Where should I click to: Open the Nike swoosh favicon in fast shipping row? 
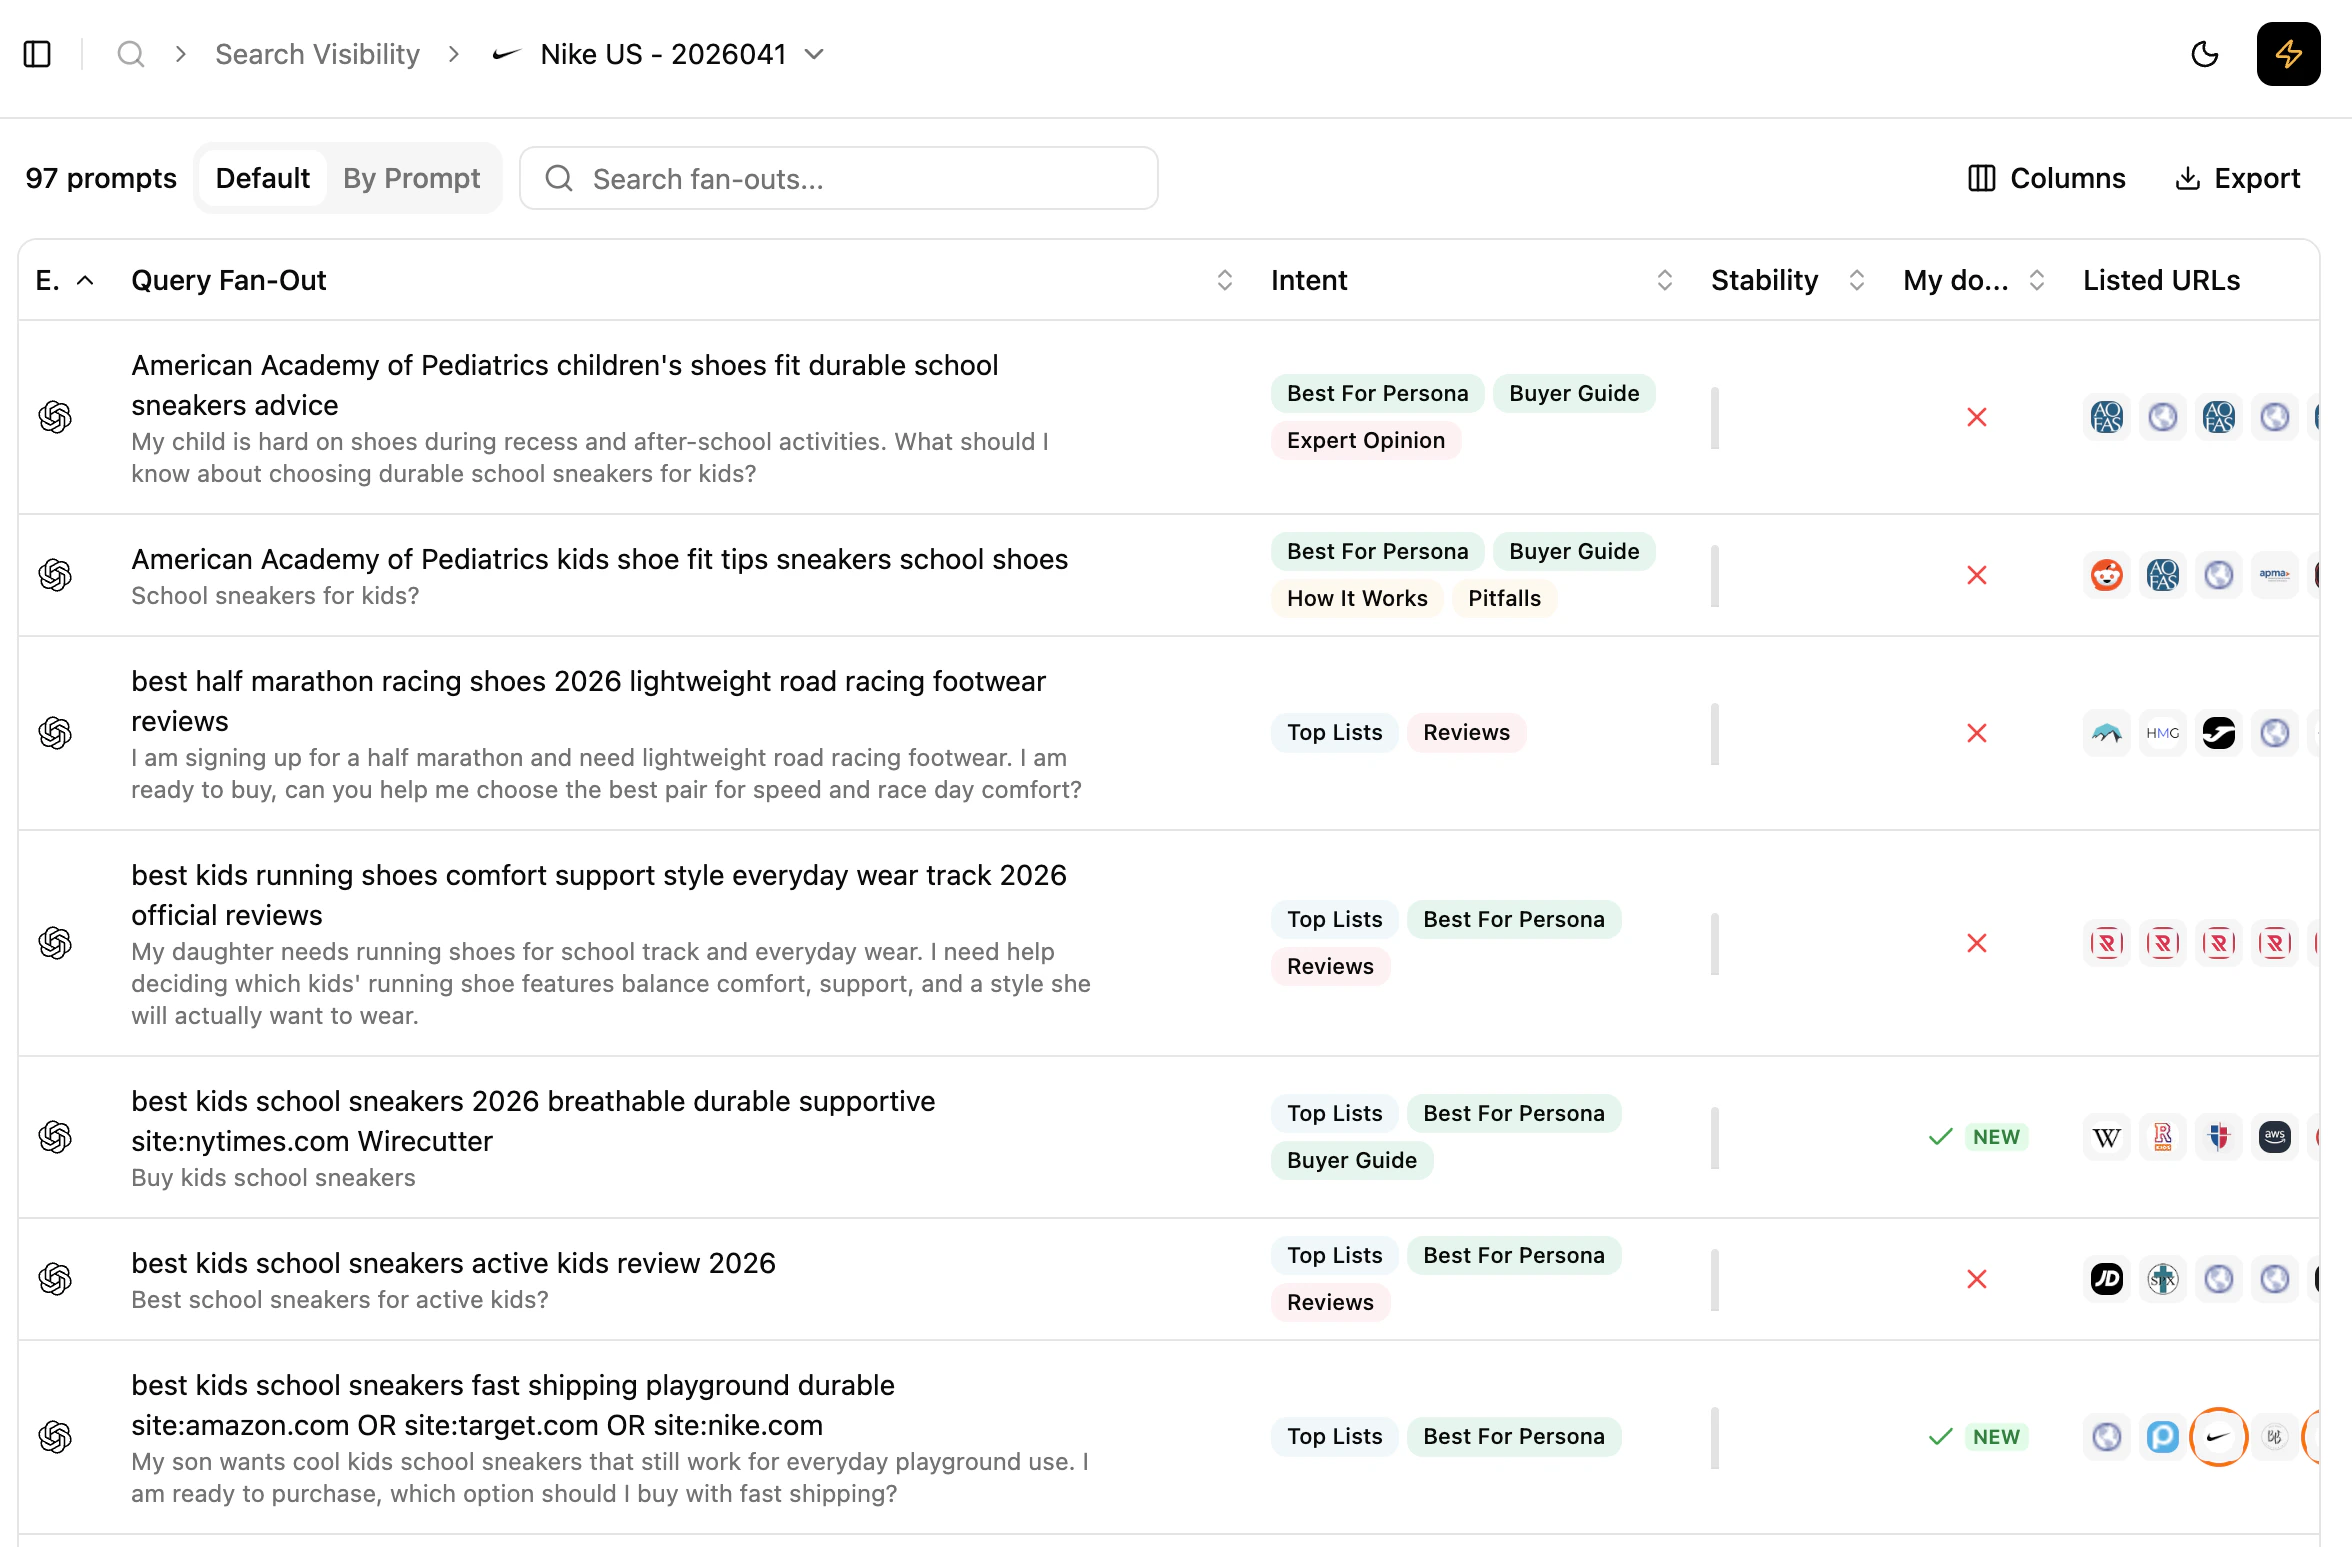coord(2219,1437)
